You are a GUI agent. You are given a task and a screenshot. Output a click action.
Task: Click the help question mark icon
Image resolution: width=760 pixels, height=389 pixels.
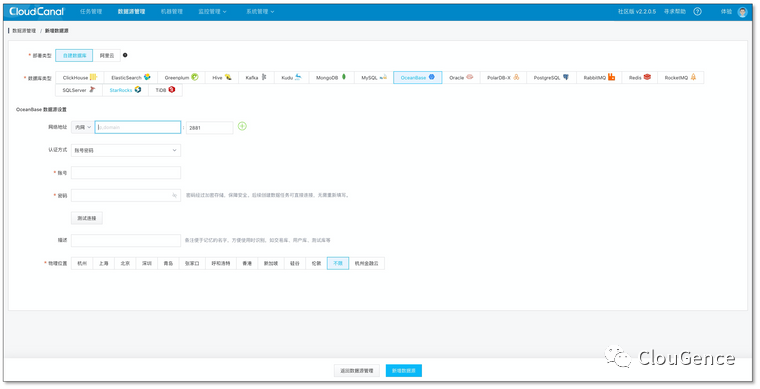point(697,12)
